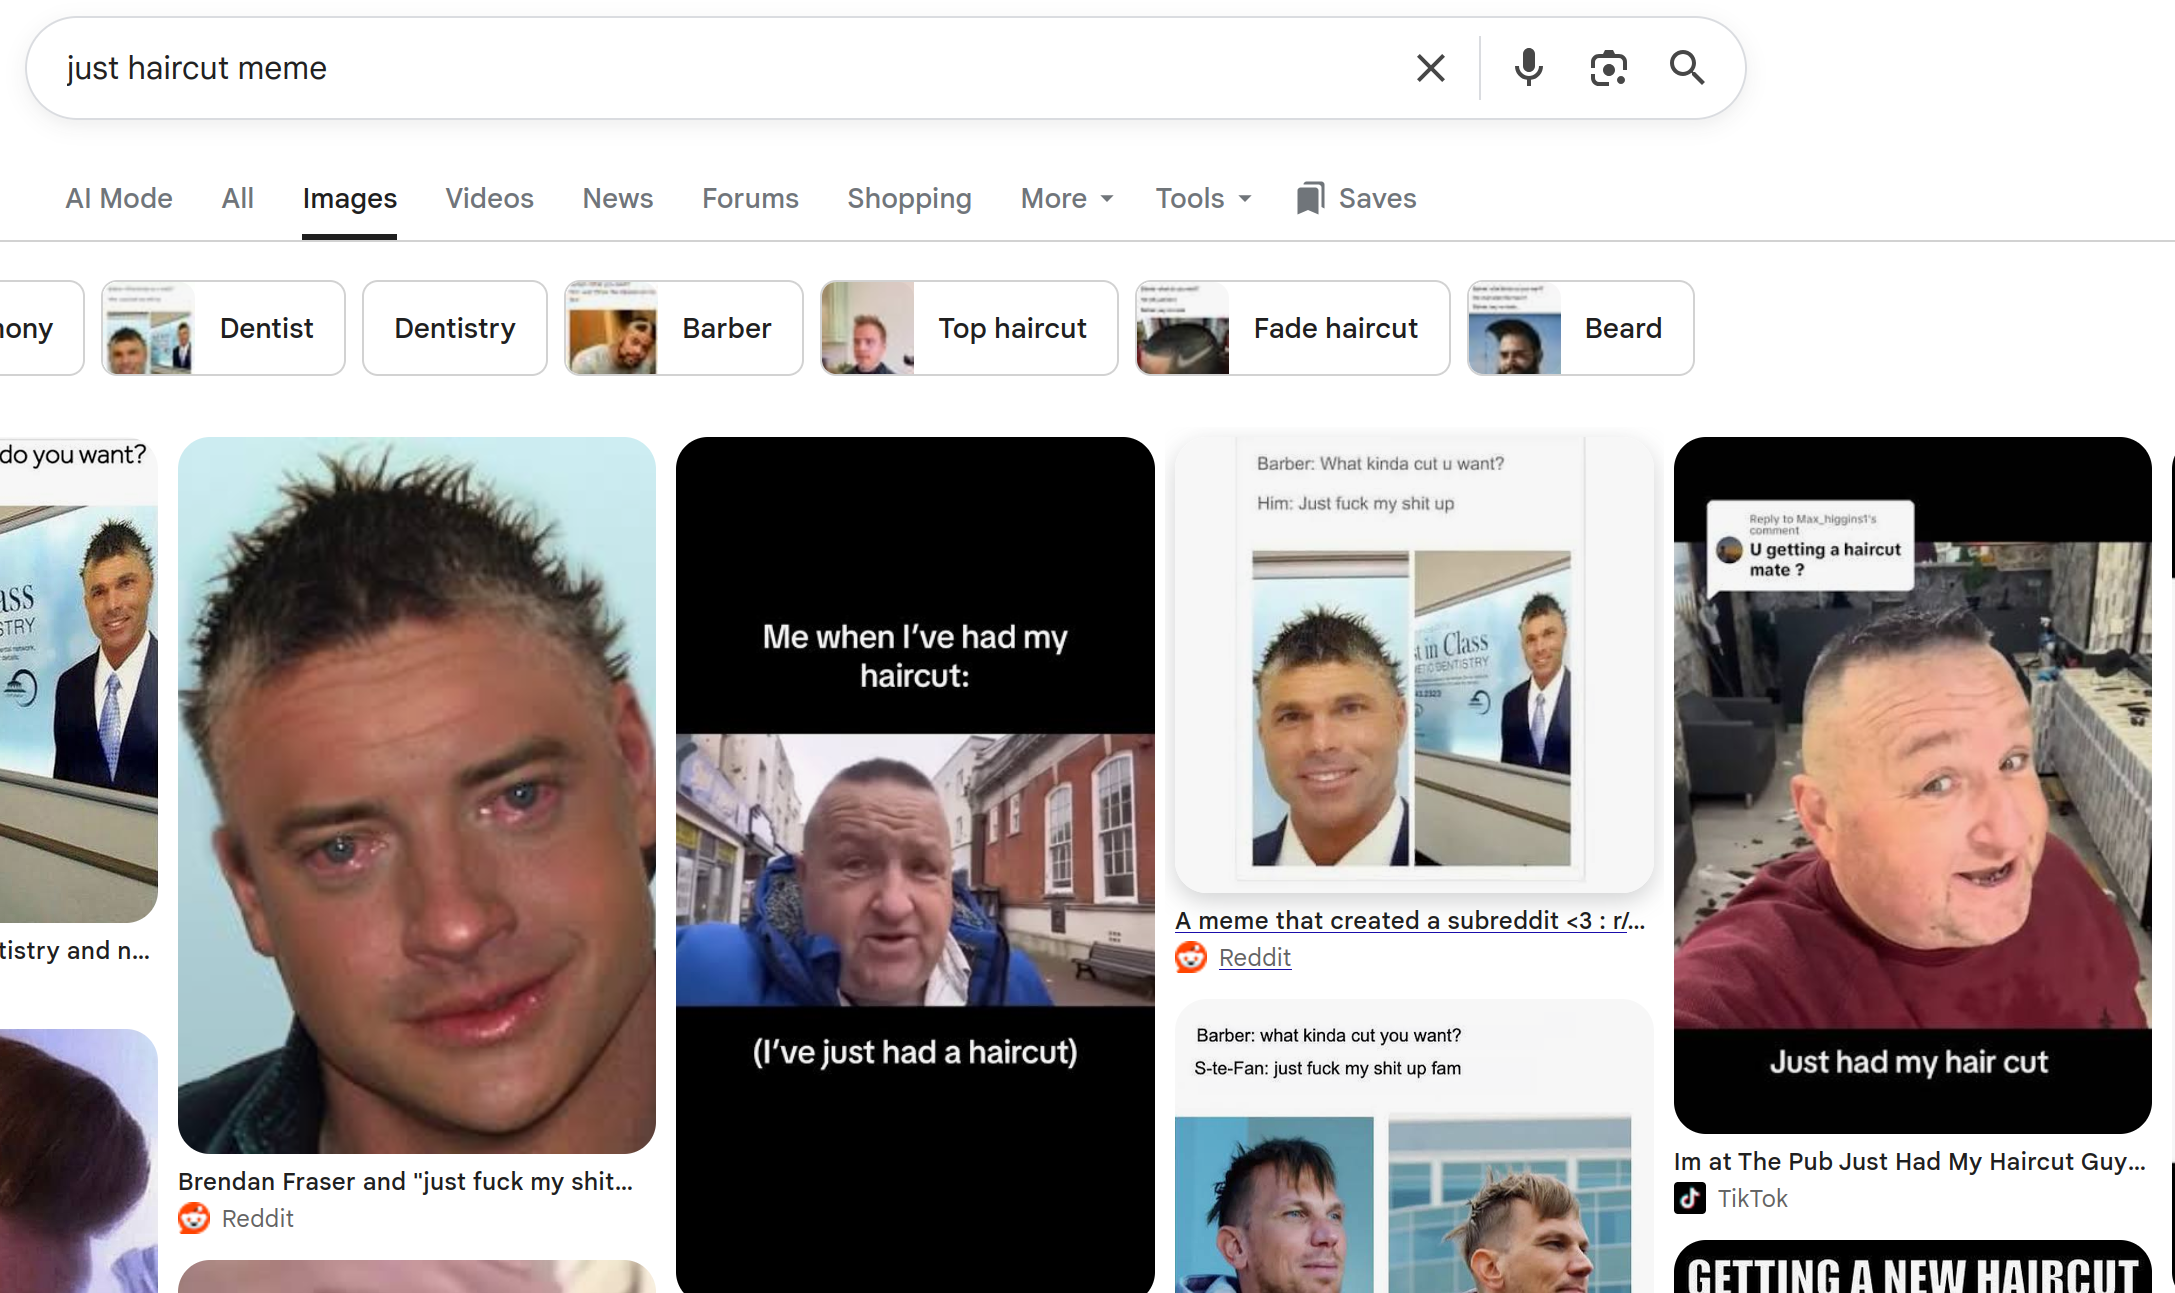This screenshot has width=2175, height=1293.
Task: Filter results by the Dentistry chip
Action: tap(454, 328)
